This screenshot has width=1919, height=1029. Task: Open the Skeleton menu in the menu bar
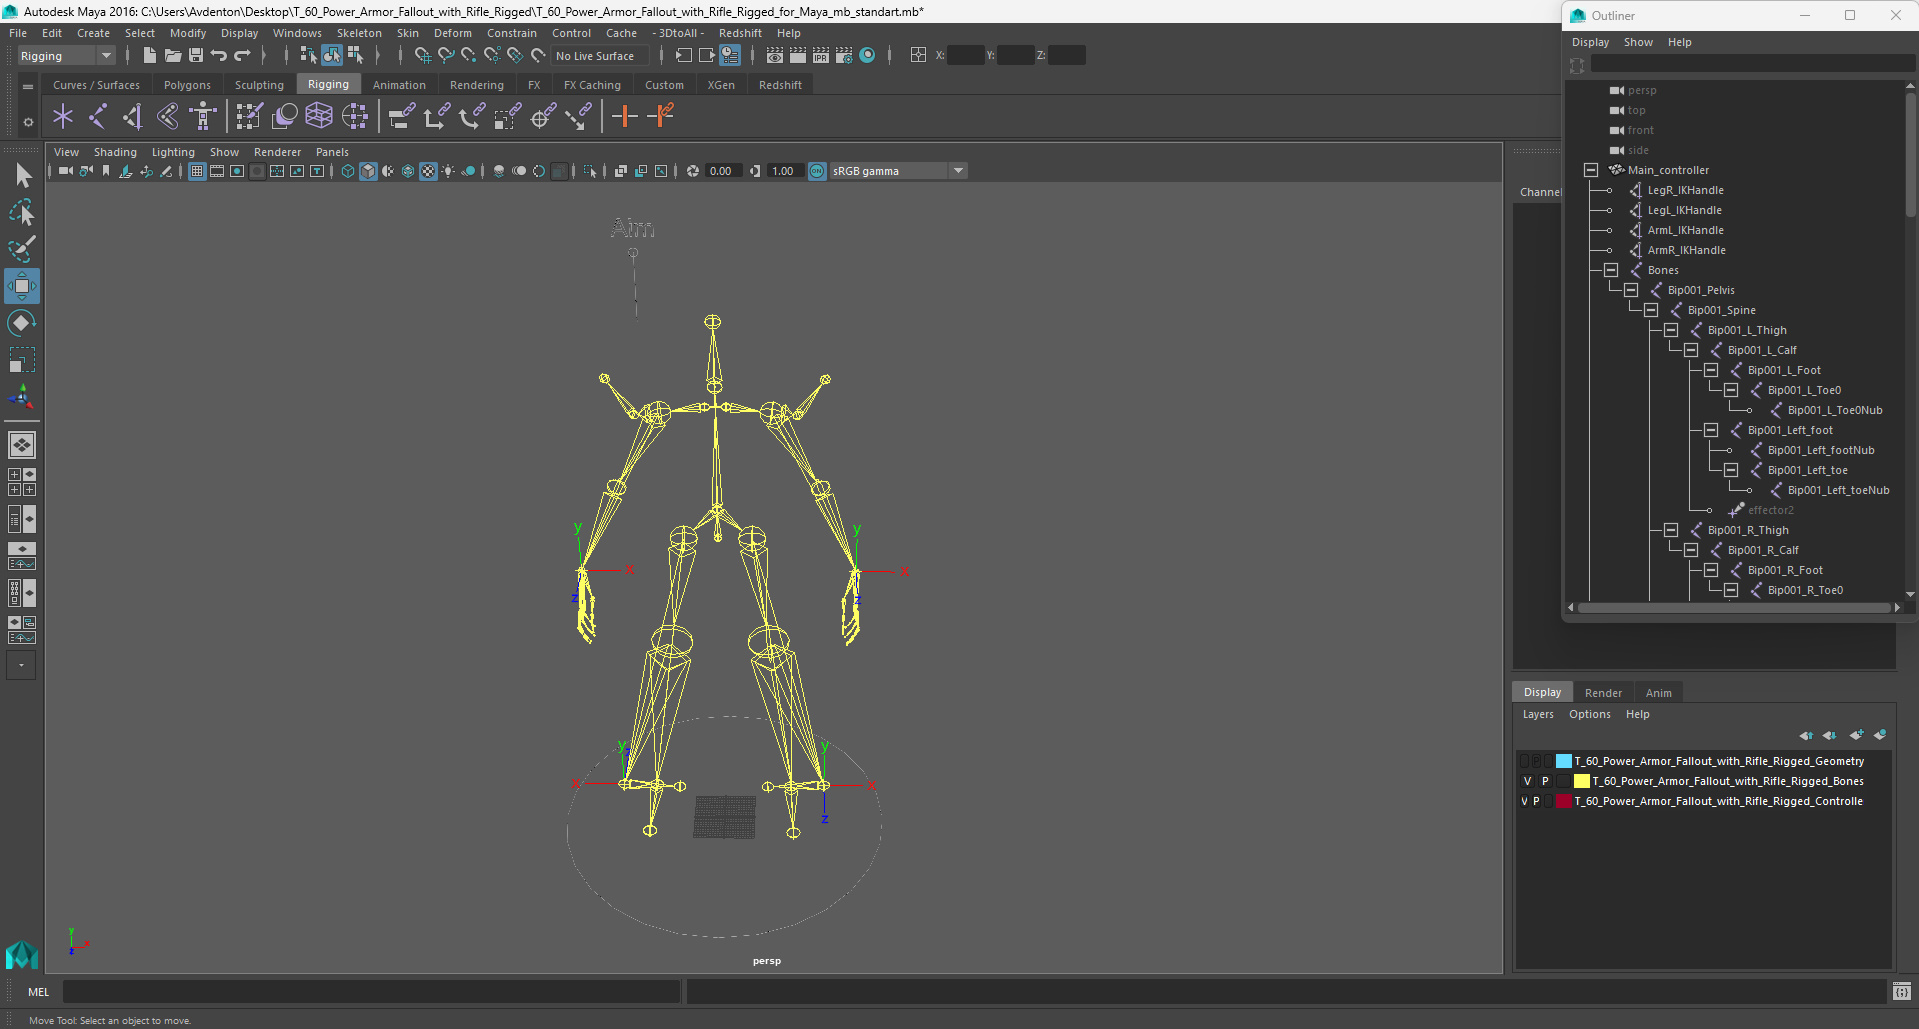click(359, 33)
